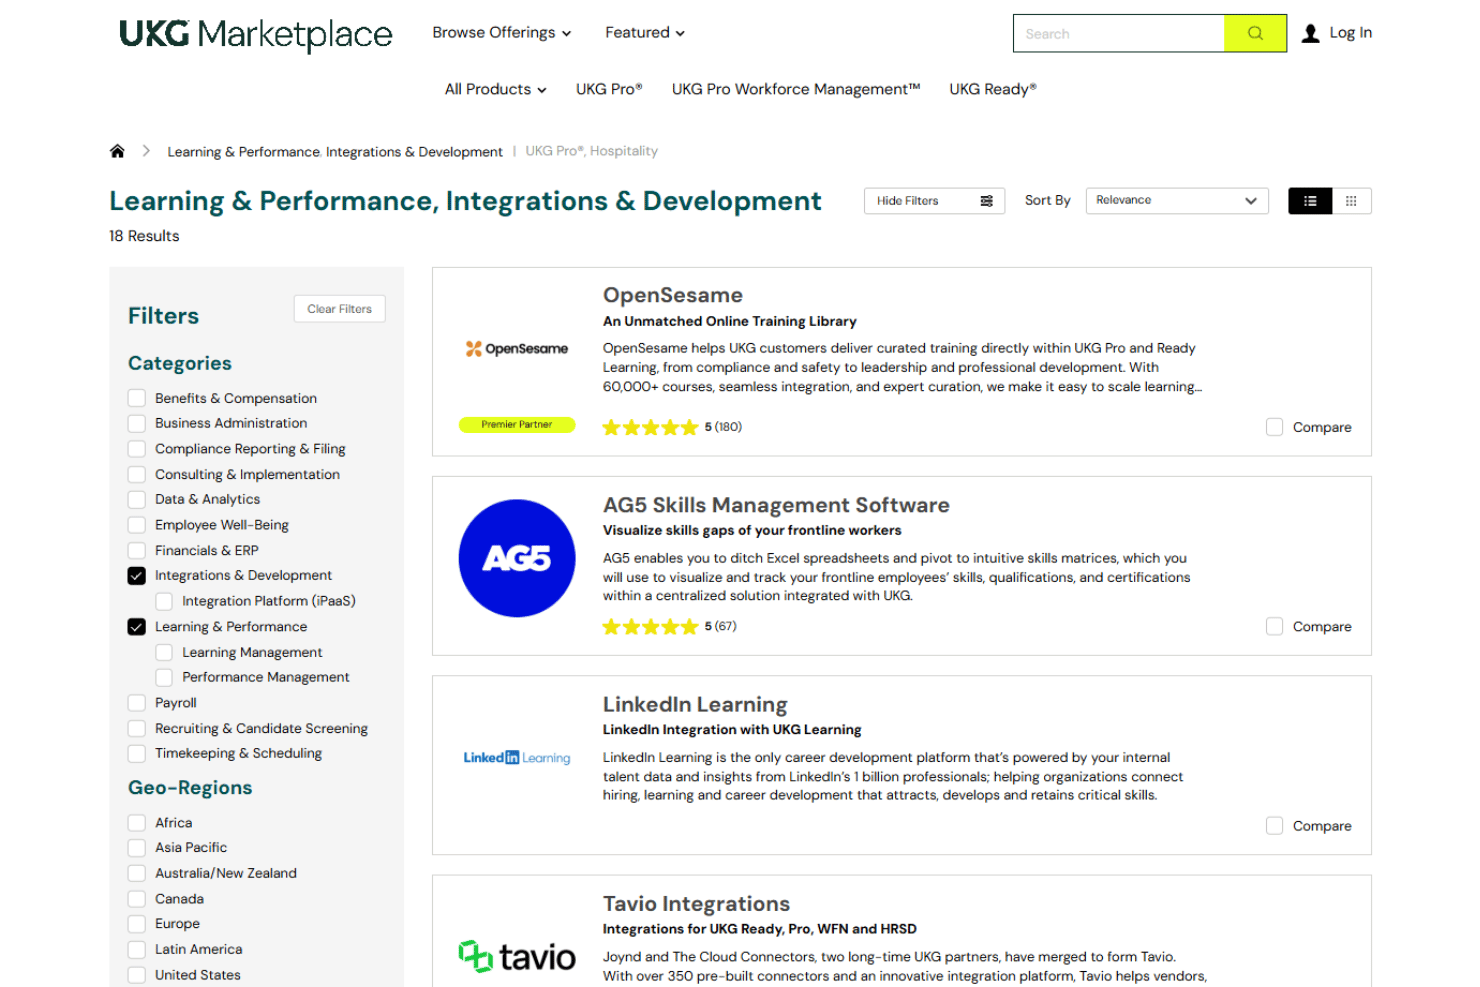
Task: Select the UKG Ready® tab
Action: (x=993, y=89)
